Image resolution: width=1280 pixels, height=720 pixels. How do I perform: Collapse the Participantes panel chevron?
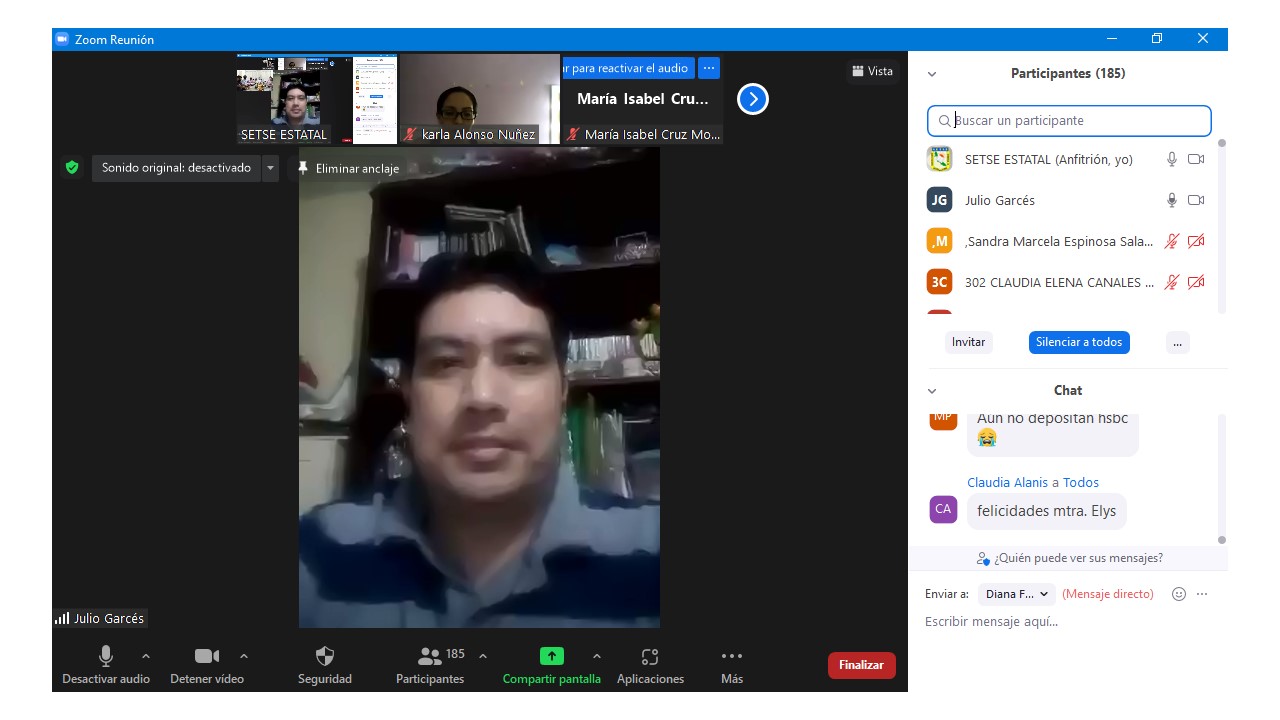(932, 74)
